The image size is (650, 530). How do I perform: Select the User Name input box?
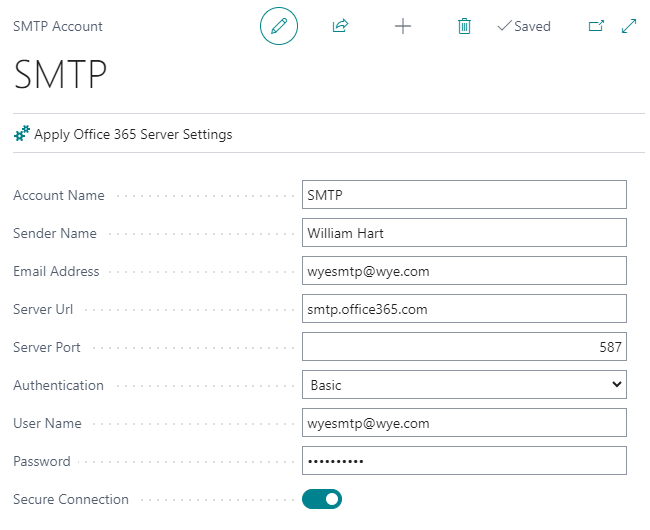[x=464, y=423]
